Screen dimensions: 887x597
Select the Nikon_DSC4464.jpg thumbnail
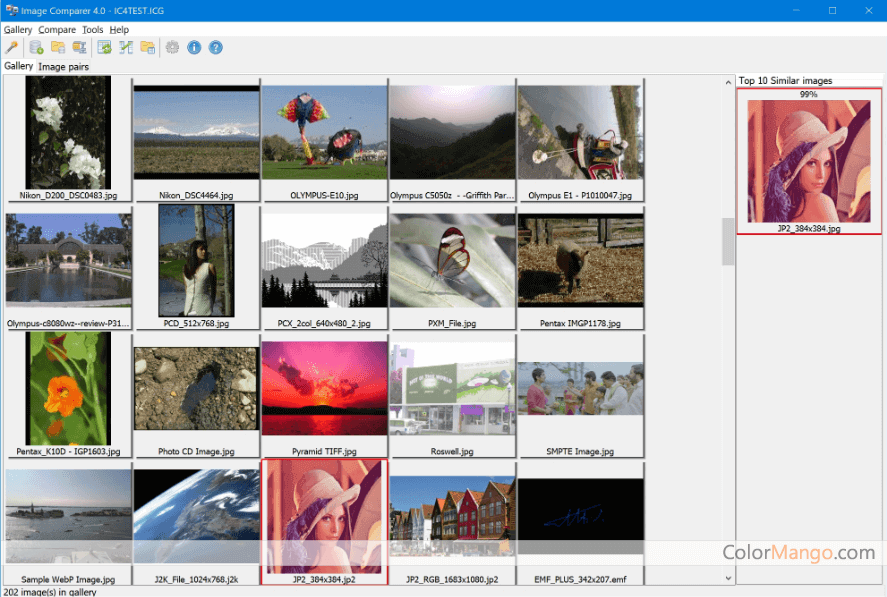click(x=196, y=133)
